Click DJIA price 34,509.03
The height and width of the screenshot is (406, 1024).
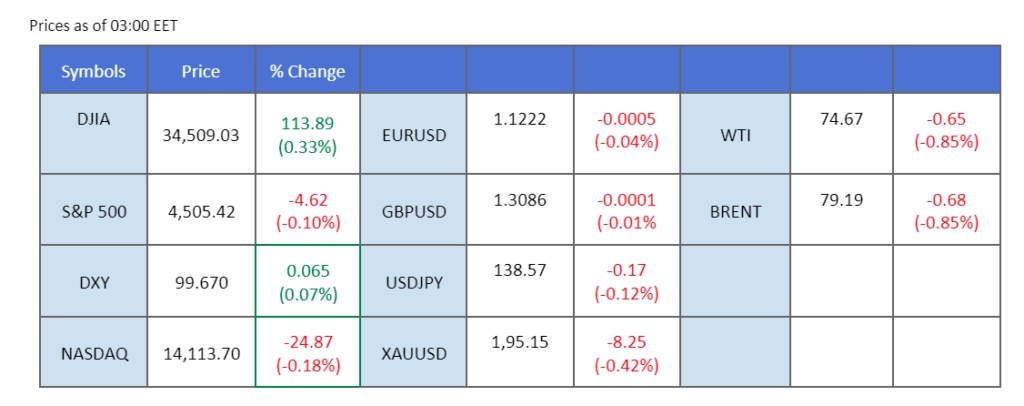201,134
